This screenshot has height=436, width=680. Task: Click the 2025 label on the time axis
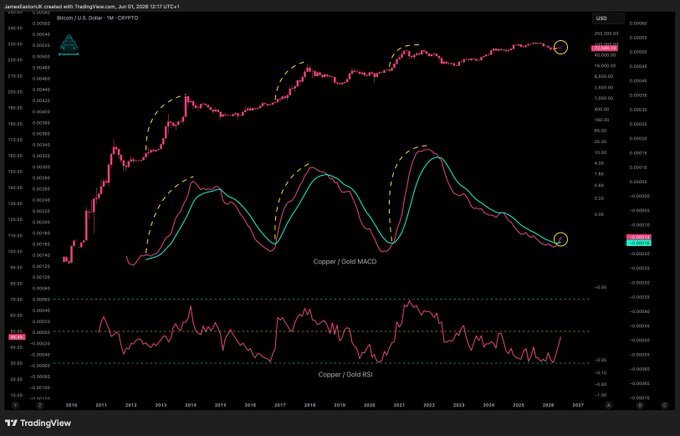pos(518,405)
